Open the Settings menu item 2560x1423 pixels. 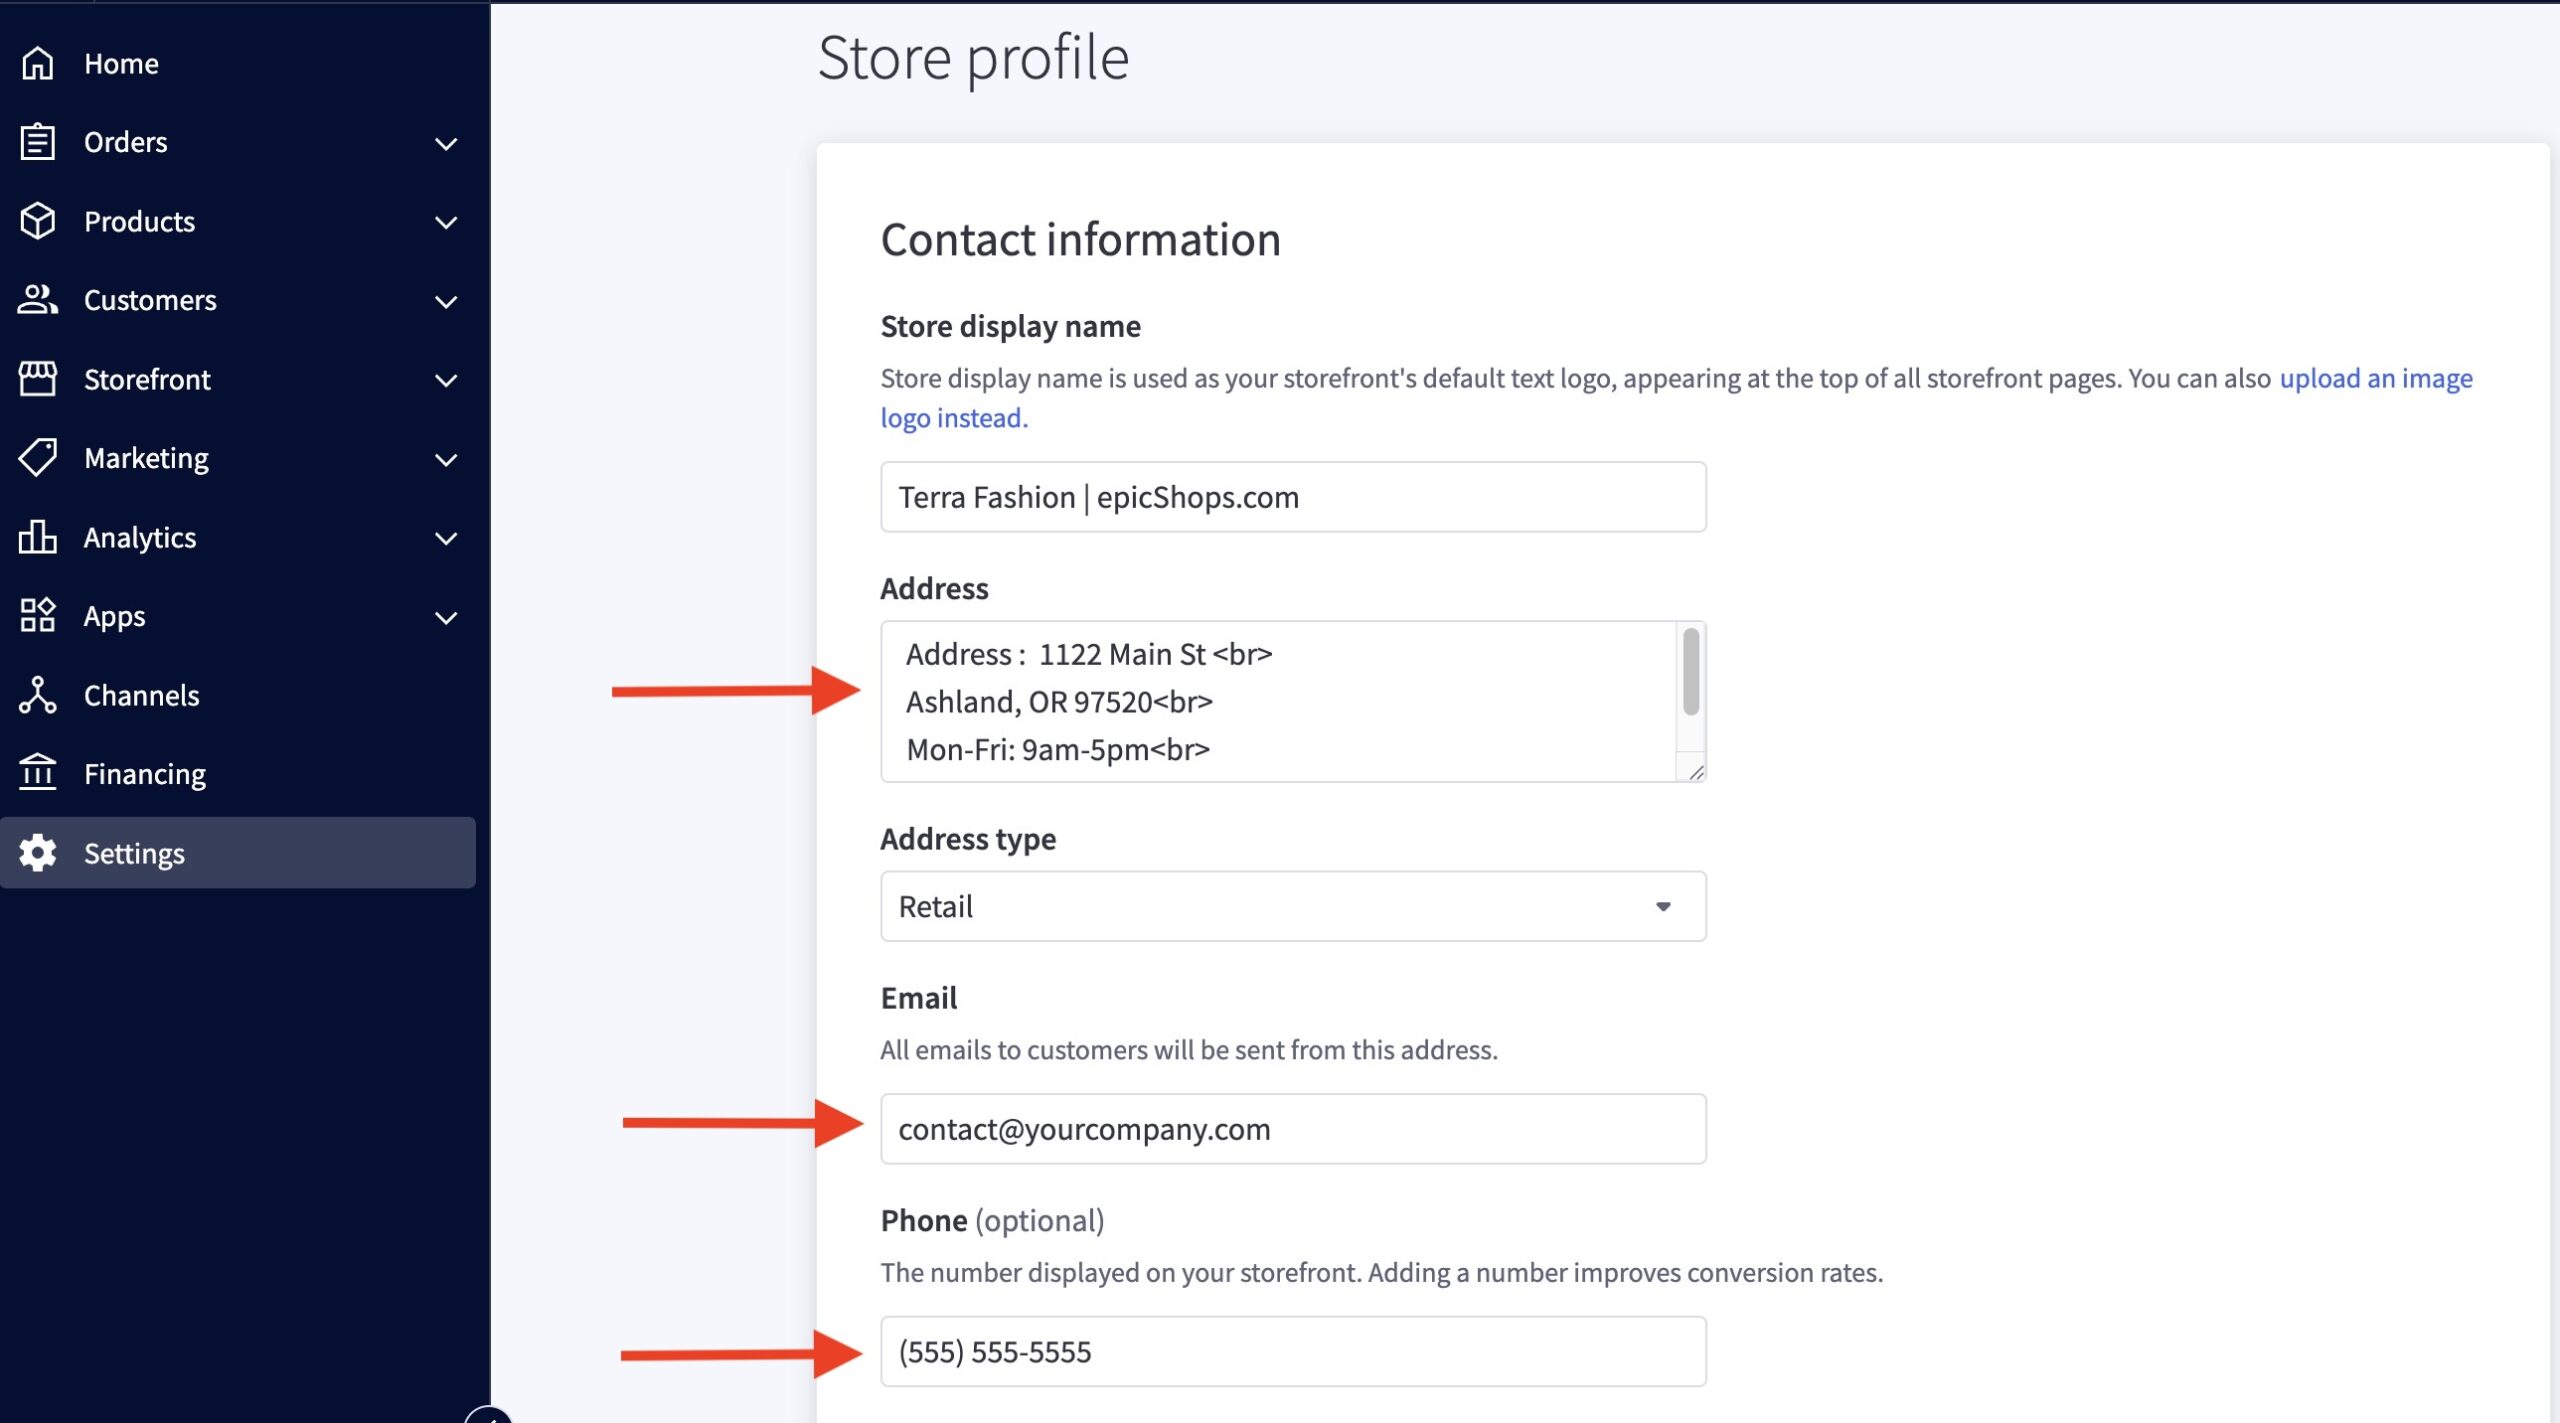coord(134,853)
